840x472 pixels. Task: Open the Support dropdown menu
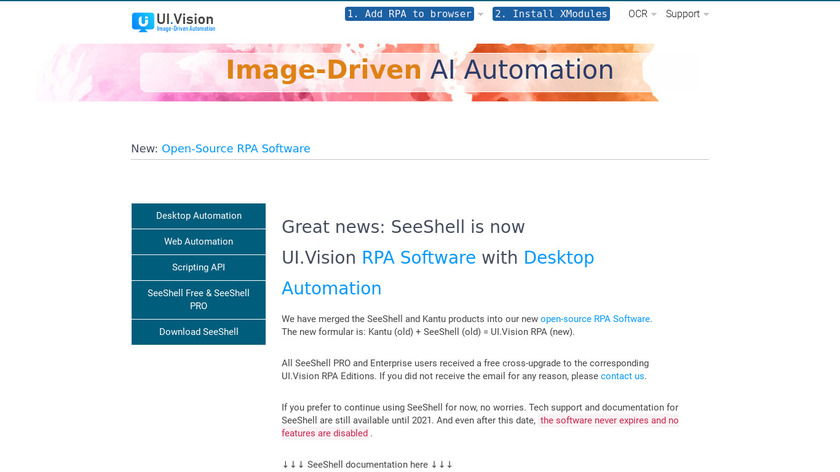tap(687, 14)
